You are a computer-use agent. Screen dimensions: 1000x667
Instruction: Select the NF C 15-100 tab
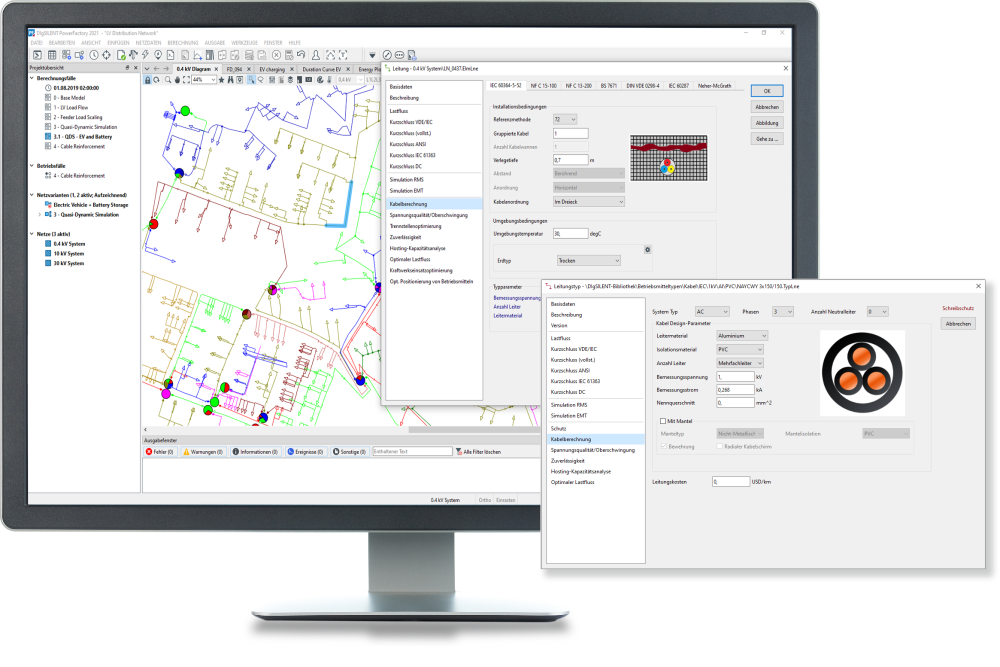pyautogui.click(x=543, y=85)
